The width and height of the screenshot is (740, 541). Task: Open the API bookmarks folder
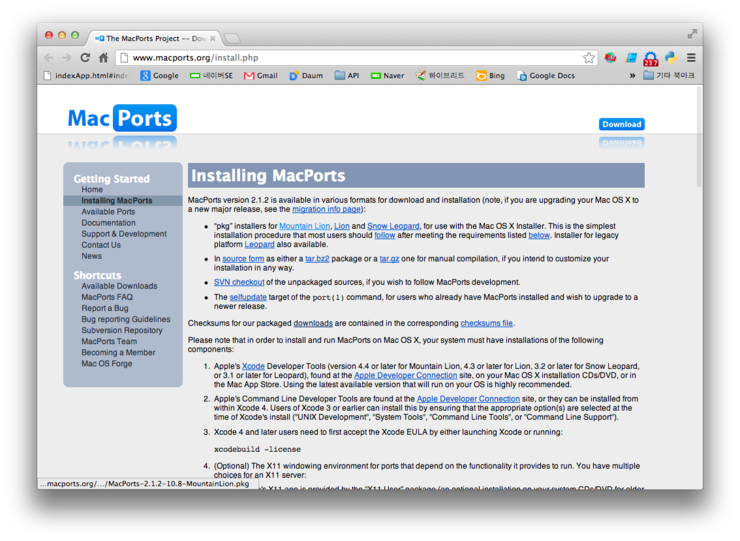347,76
